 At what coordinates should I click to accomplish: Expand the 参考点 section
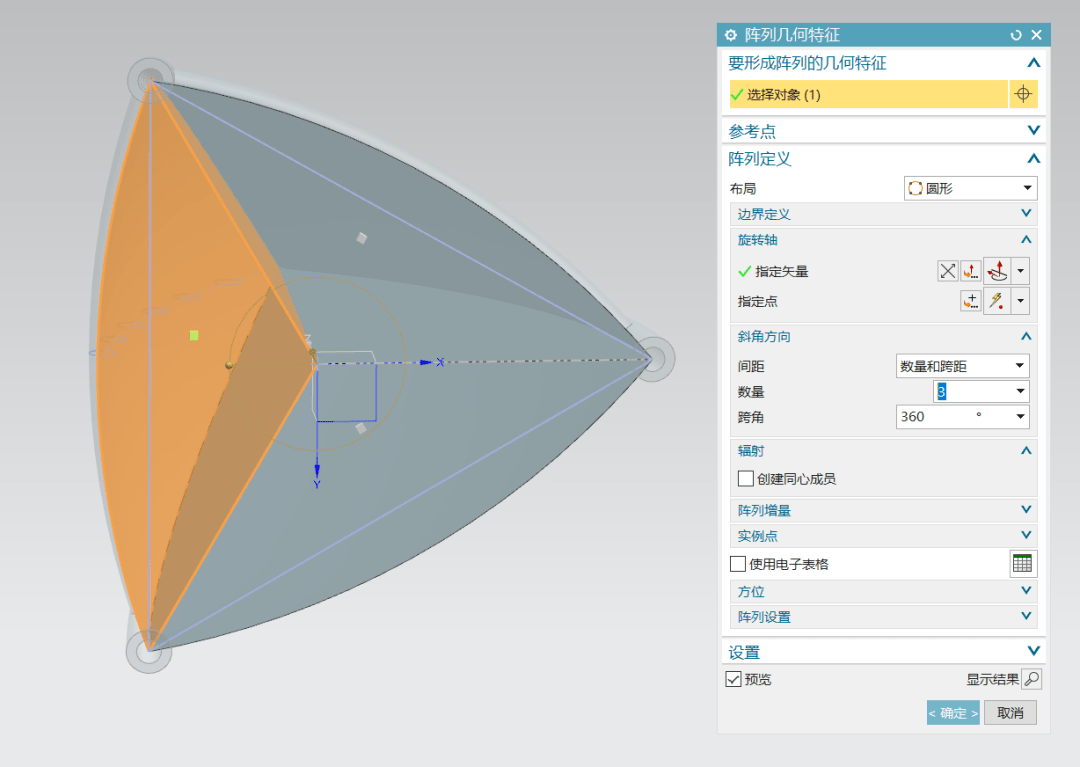pyautogui.click(x=882, y=131)
